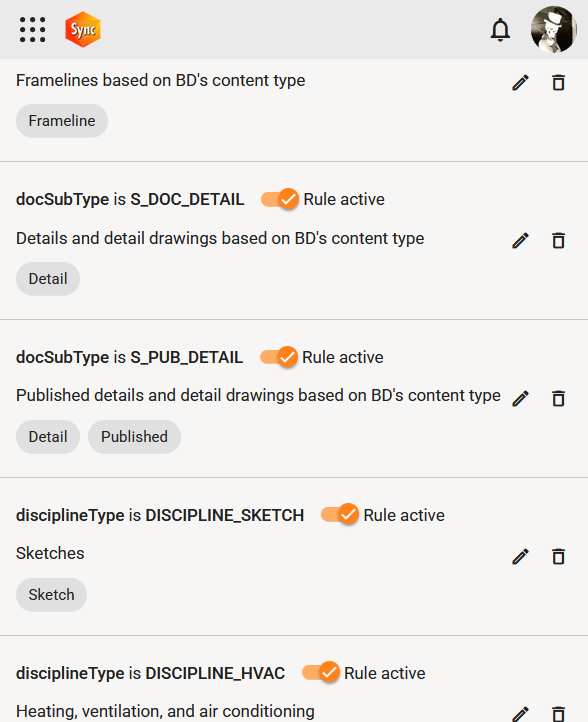588x722 pixels.
Task: Delete the Framelines rule
Action: [x=559, y=83]
